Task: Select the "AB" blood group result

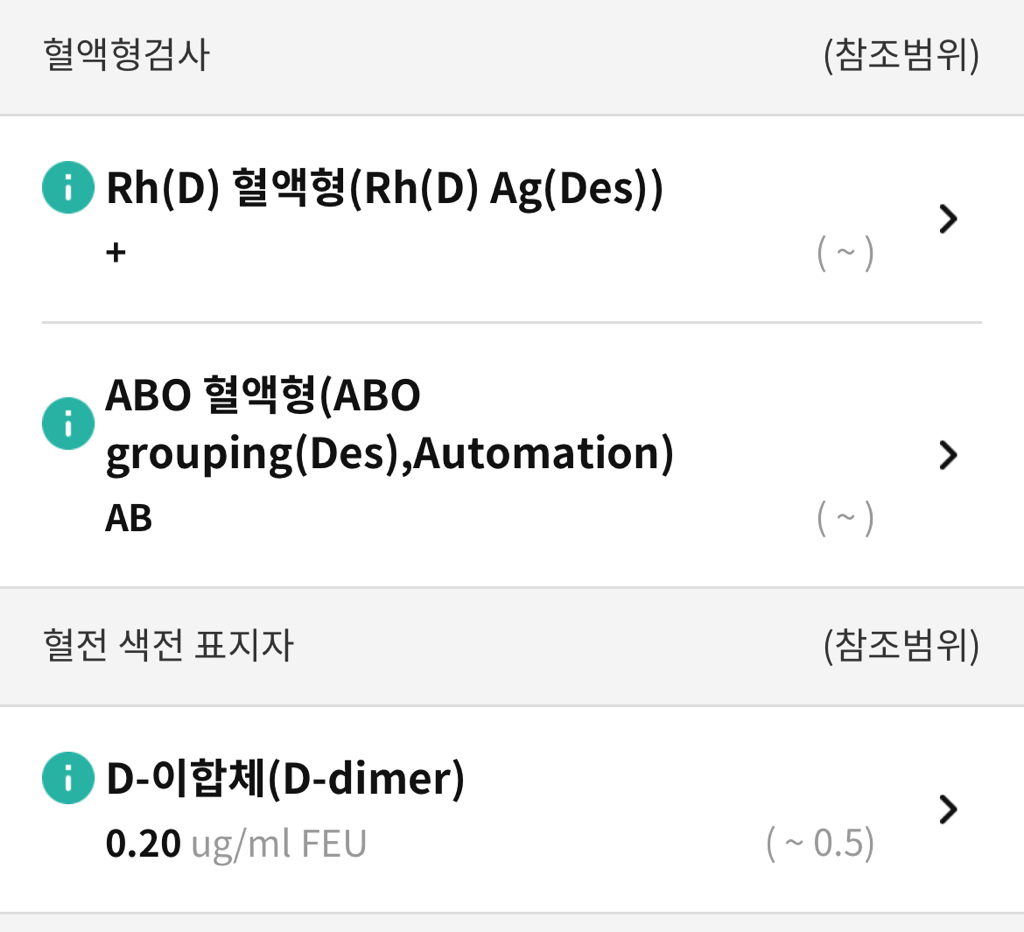Action: [129, 518]
